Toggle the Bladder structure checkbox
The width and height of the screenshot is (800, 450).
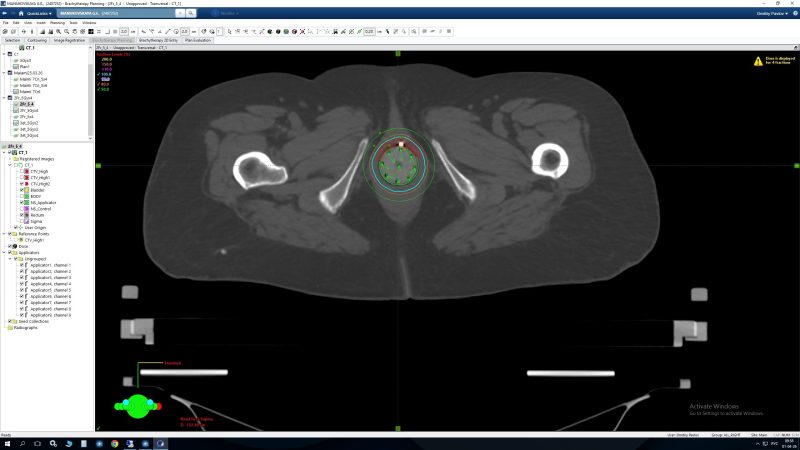click(x=22, y=189)
